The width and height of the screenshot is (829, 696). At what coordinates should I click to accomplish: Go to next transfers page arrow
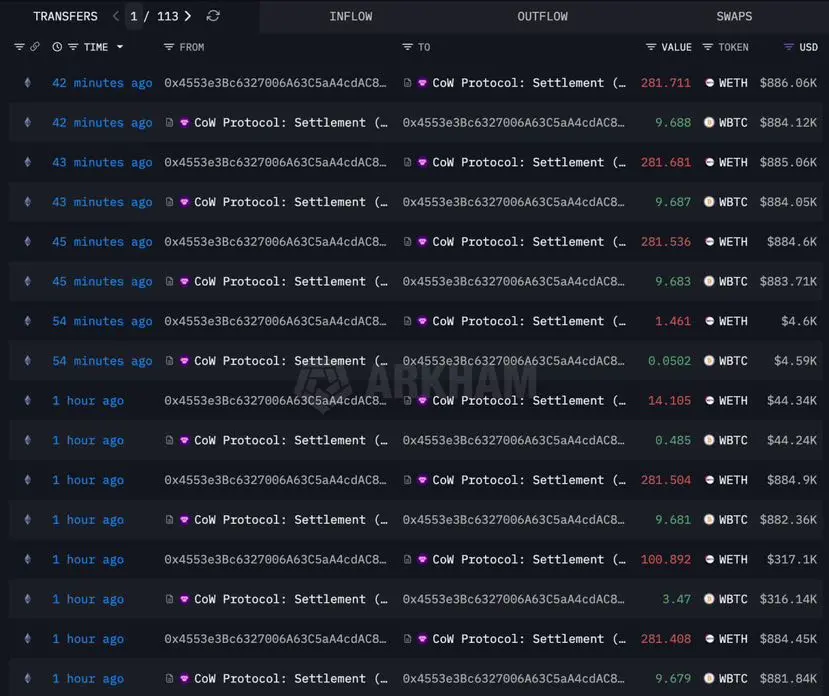click(x=188, y=16)
